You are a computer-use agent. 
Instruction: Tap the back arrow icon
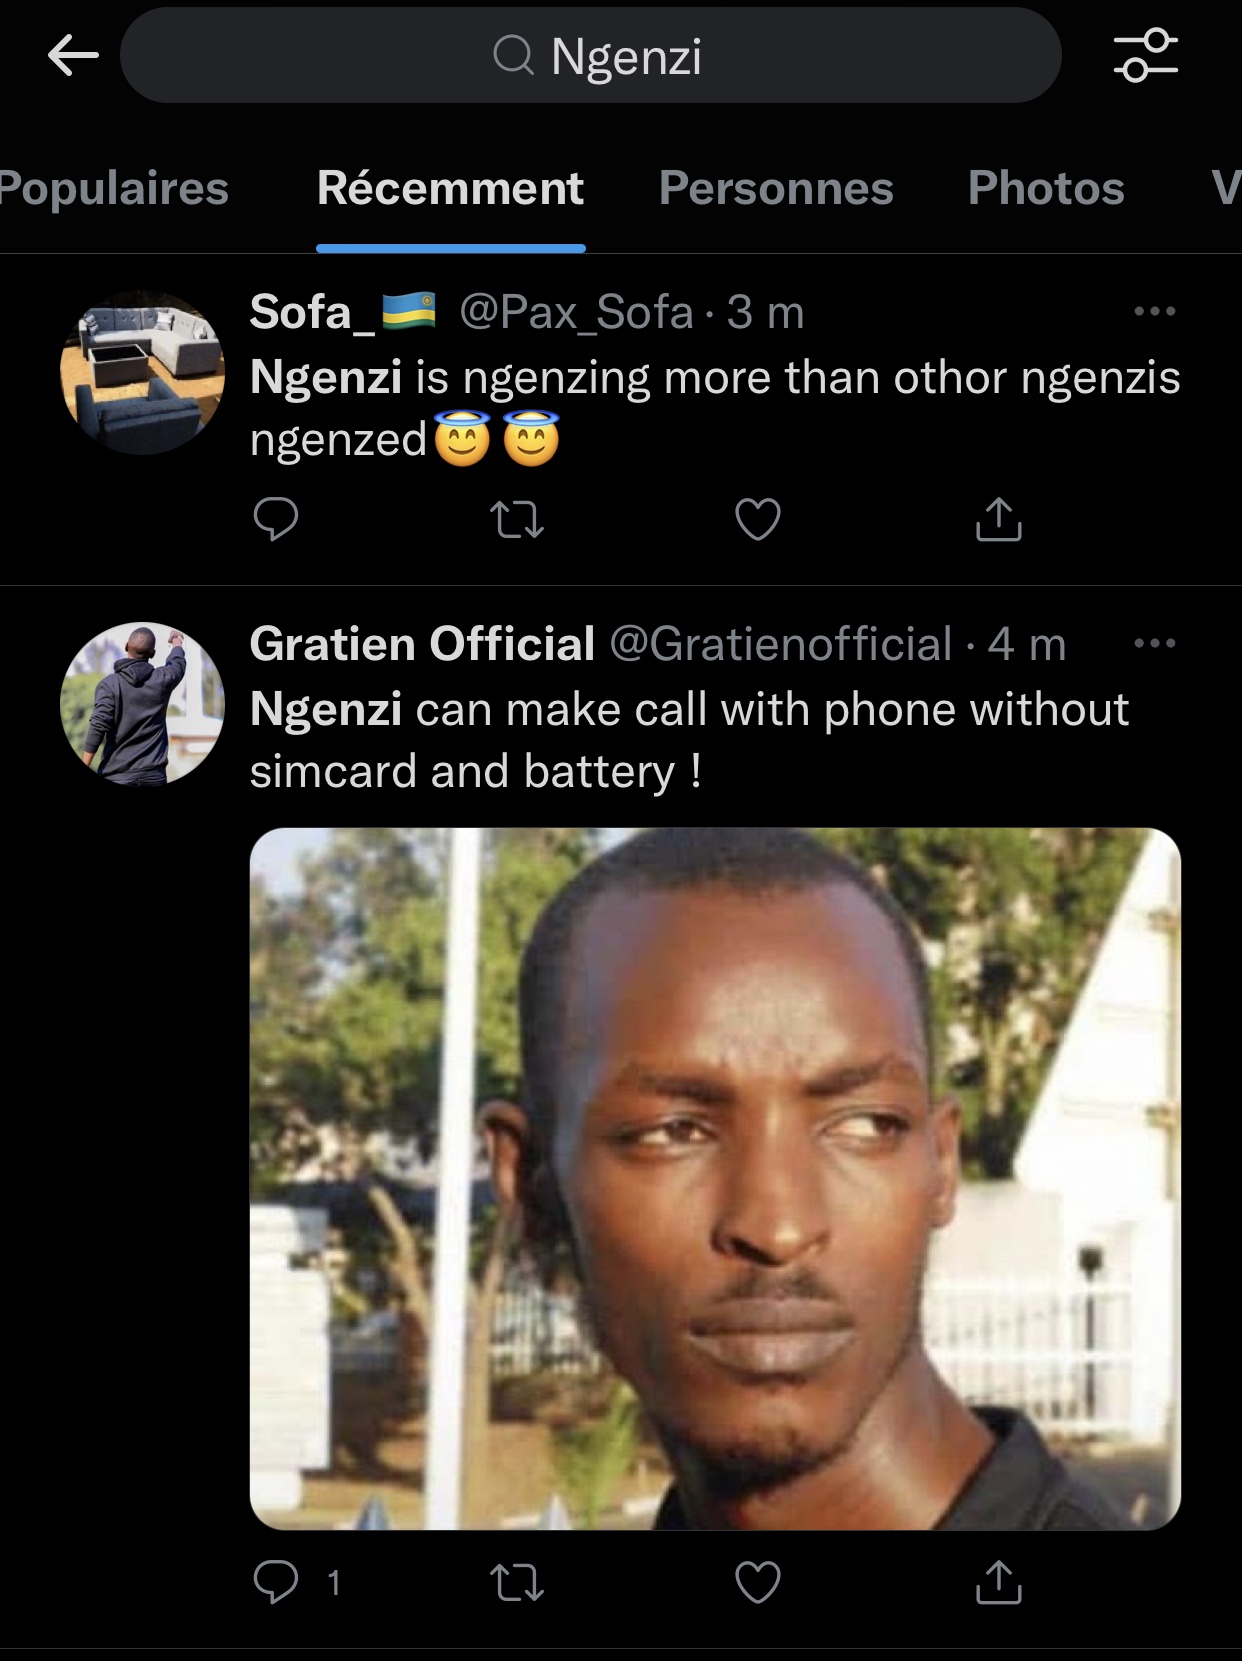pos(73,55)
